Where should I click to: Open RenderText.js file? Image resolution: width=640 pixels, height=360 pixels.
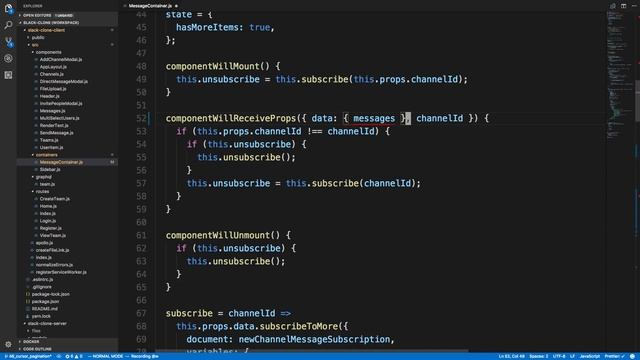(54, 126)
